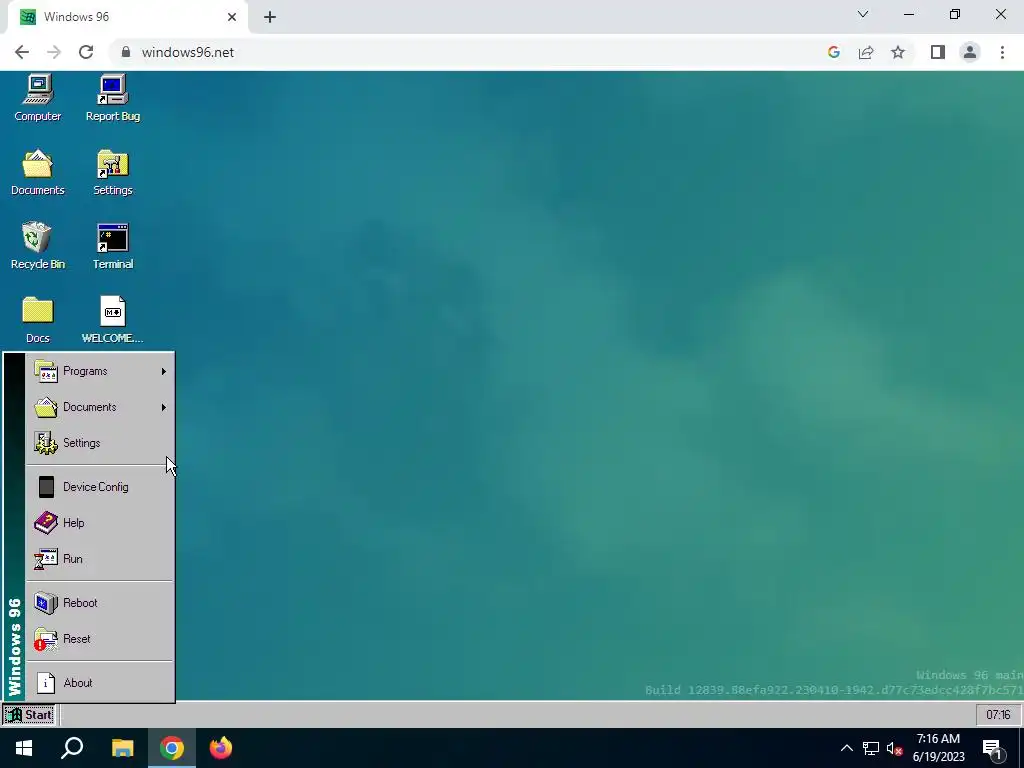The width and height of the screenshot is (1024, 768).
Task: Click the Google icon in address bar
Action: tap(833, 52)
